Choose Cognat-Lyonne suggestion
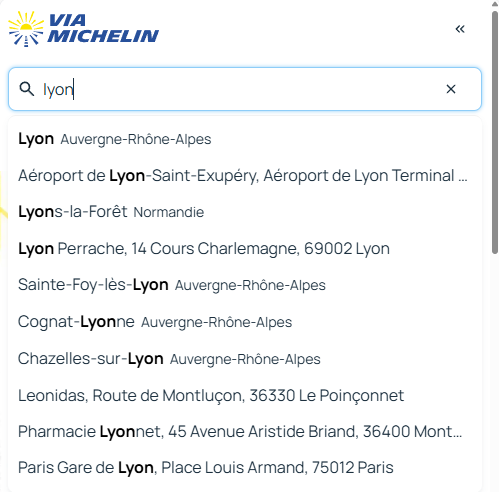Viewport: 499px width, 492px height. click(245, 322)
